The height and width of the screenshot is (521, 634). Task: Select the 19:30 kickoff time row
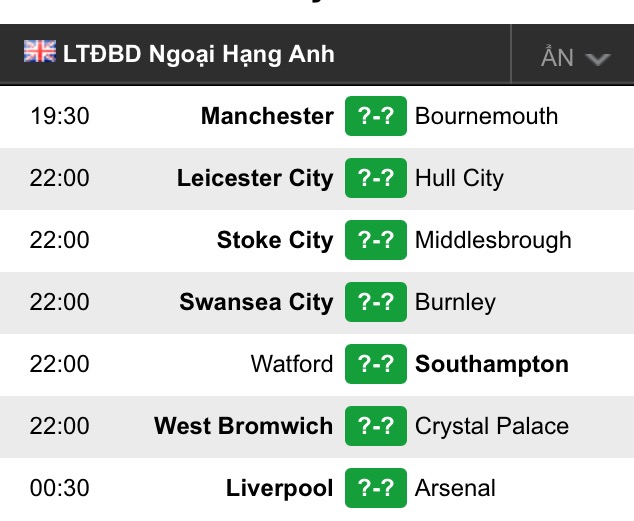tap(317, 116)
